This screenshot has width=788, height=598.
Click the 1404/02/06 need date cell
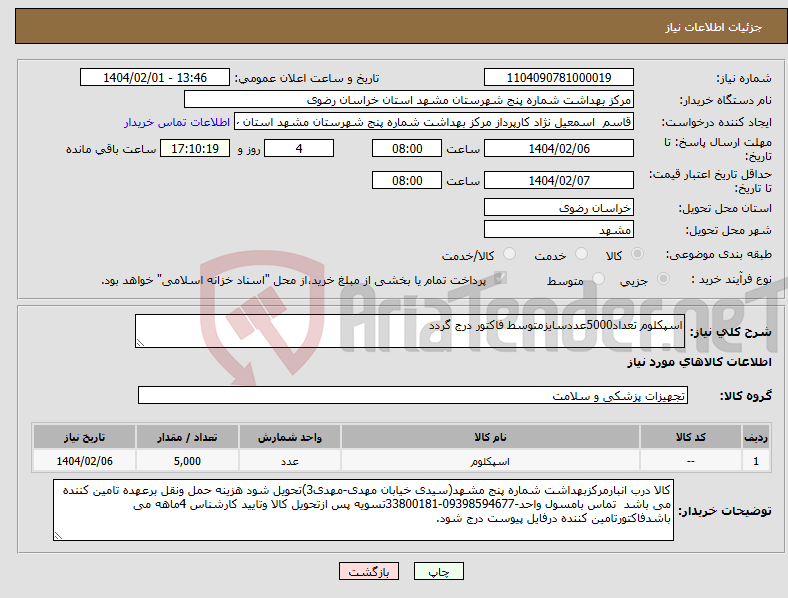tap(84, 461)
